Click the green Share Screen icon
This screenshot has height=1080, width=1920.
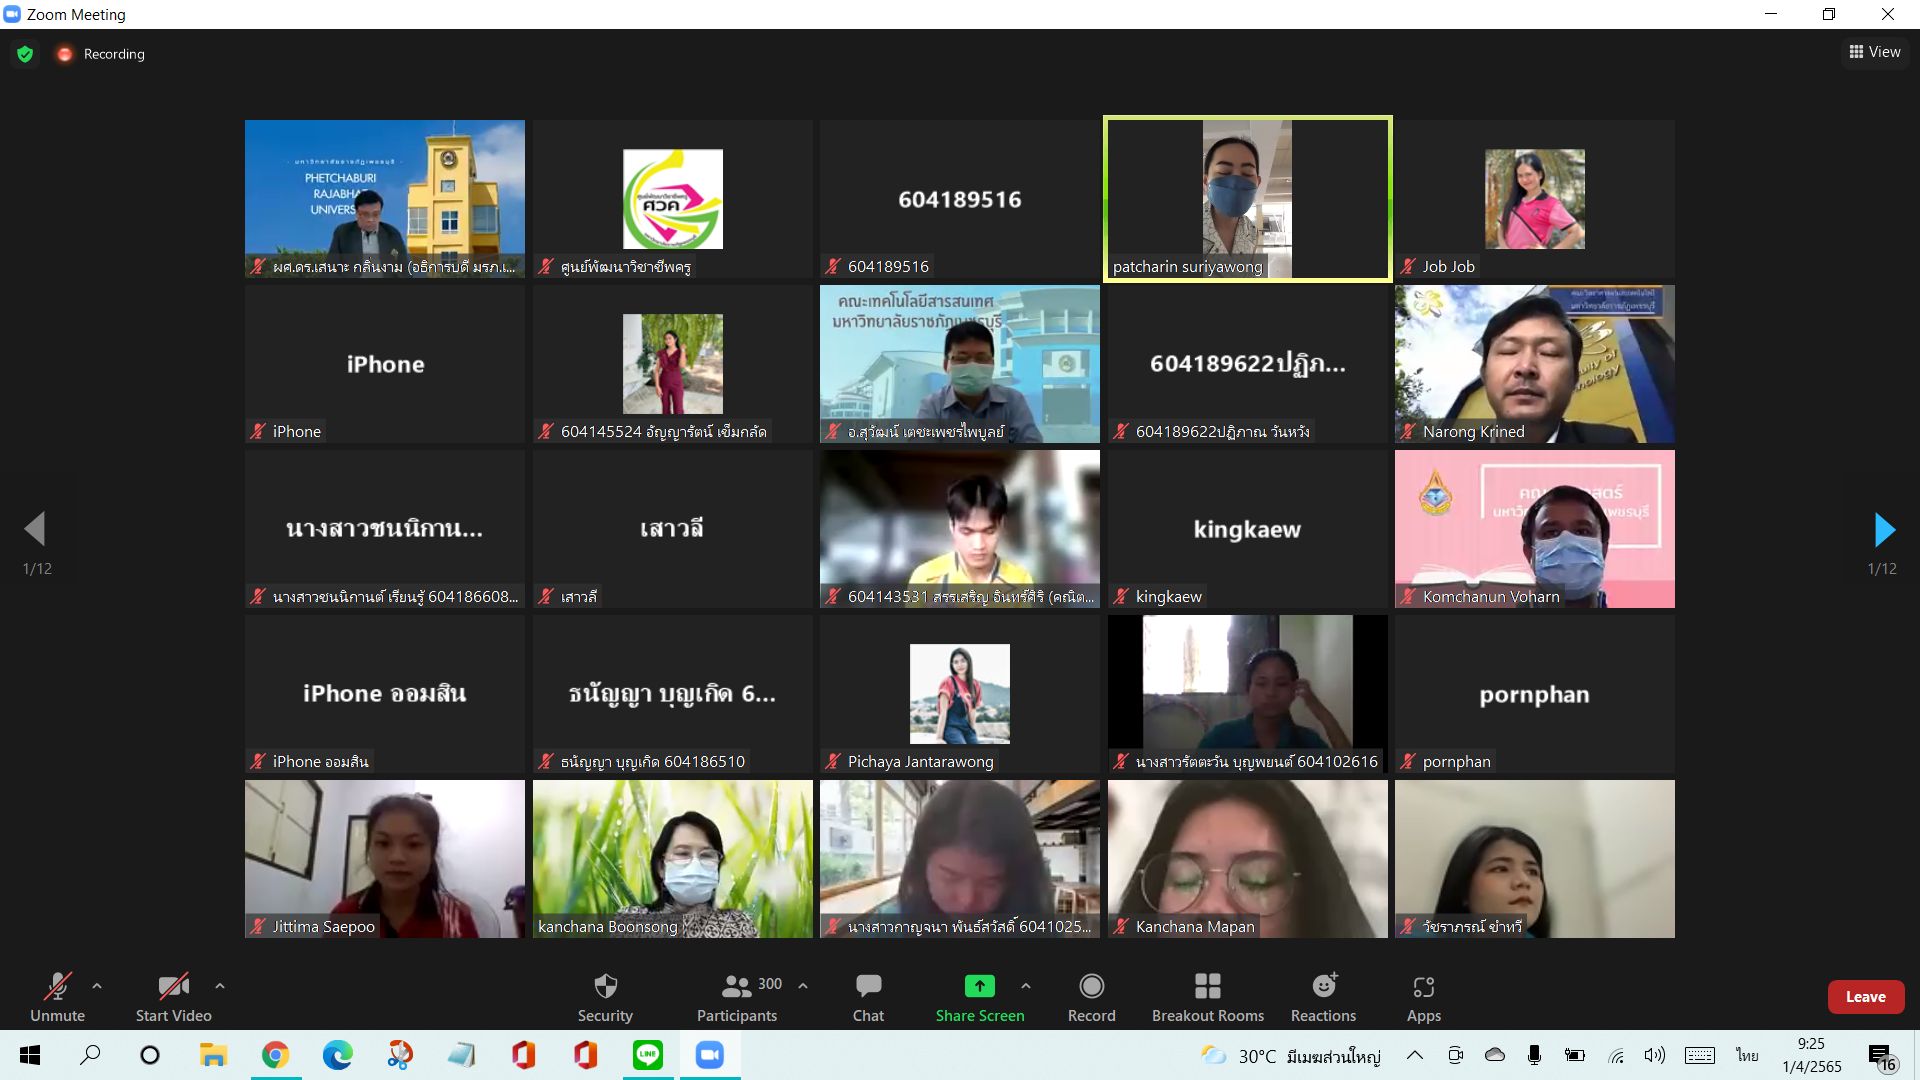point(979,987)
